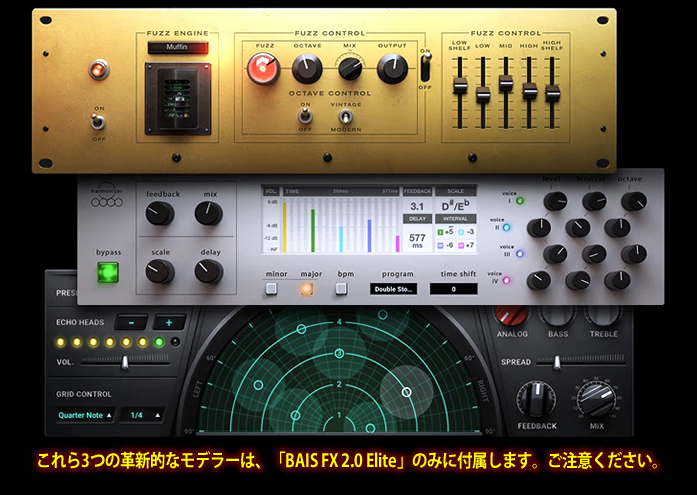697x495 pixels.
Task: Click the HIGH SHELF fader handle
Action: click(553, 93)
